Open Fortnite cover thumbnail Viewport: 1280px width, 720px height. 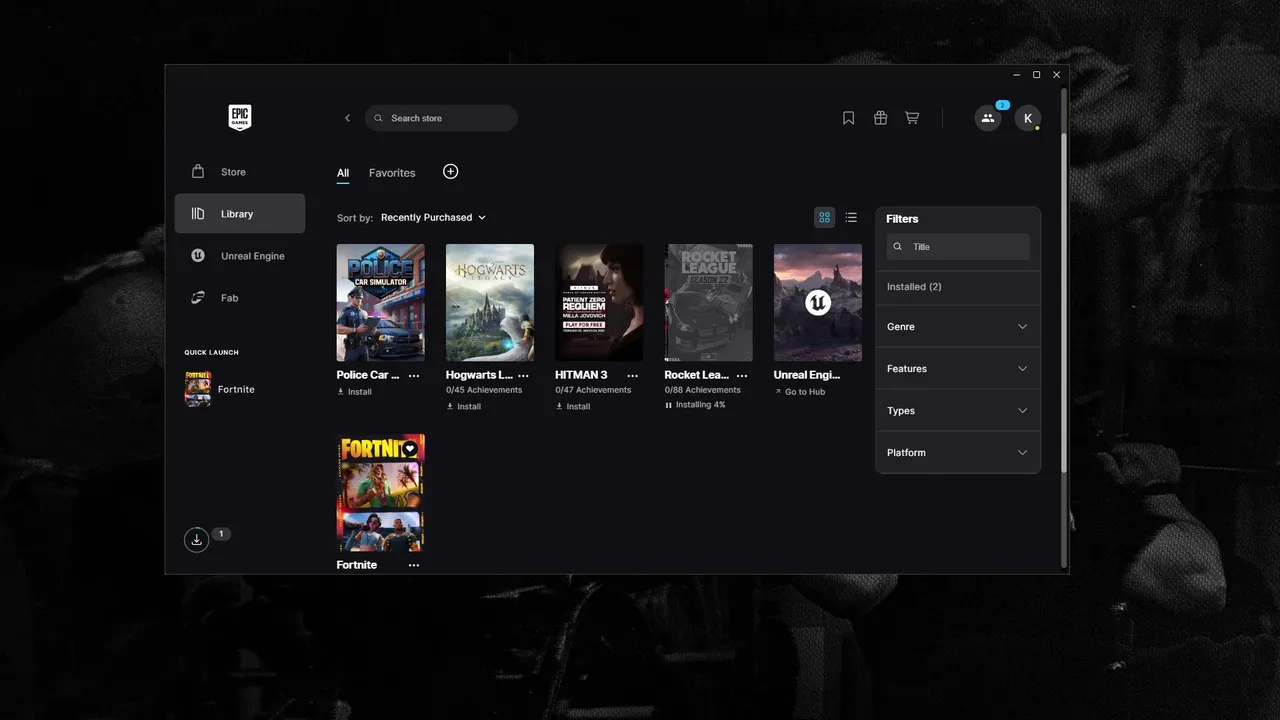(x=381, y=493)
